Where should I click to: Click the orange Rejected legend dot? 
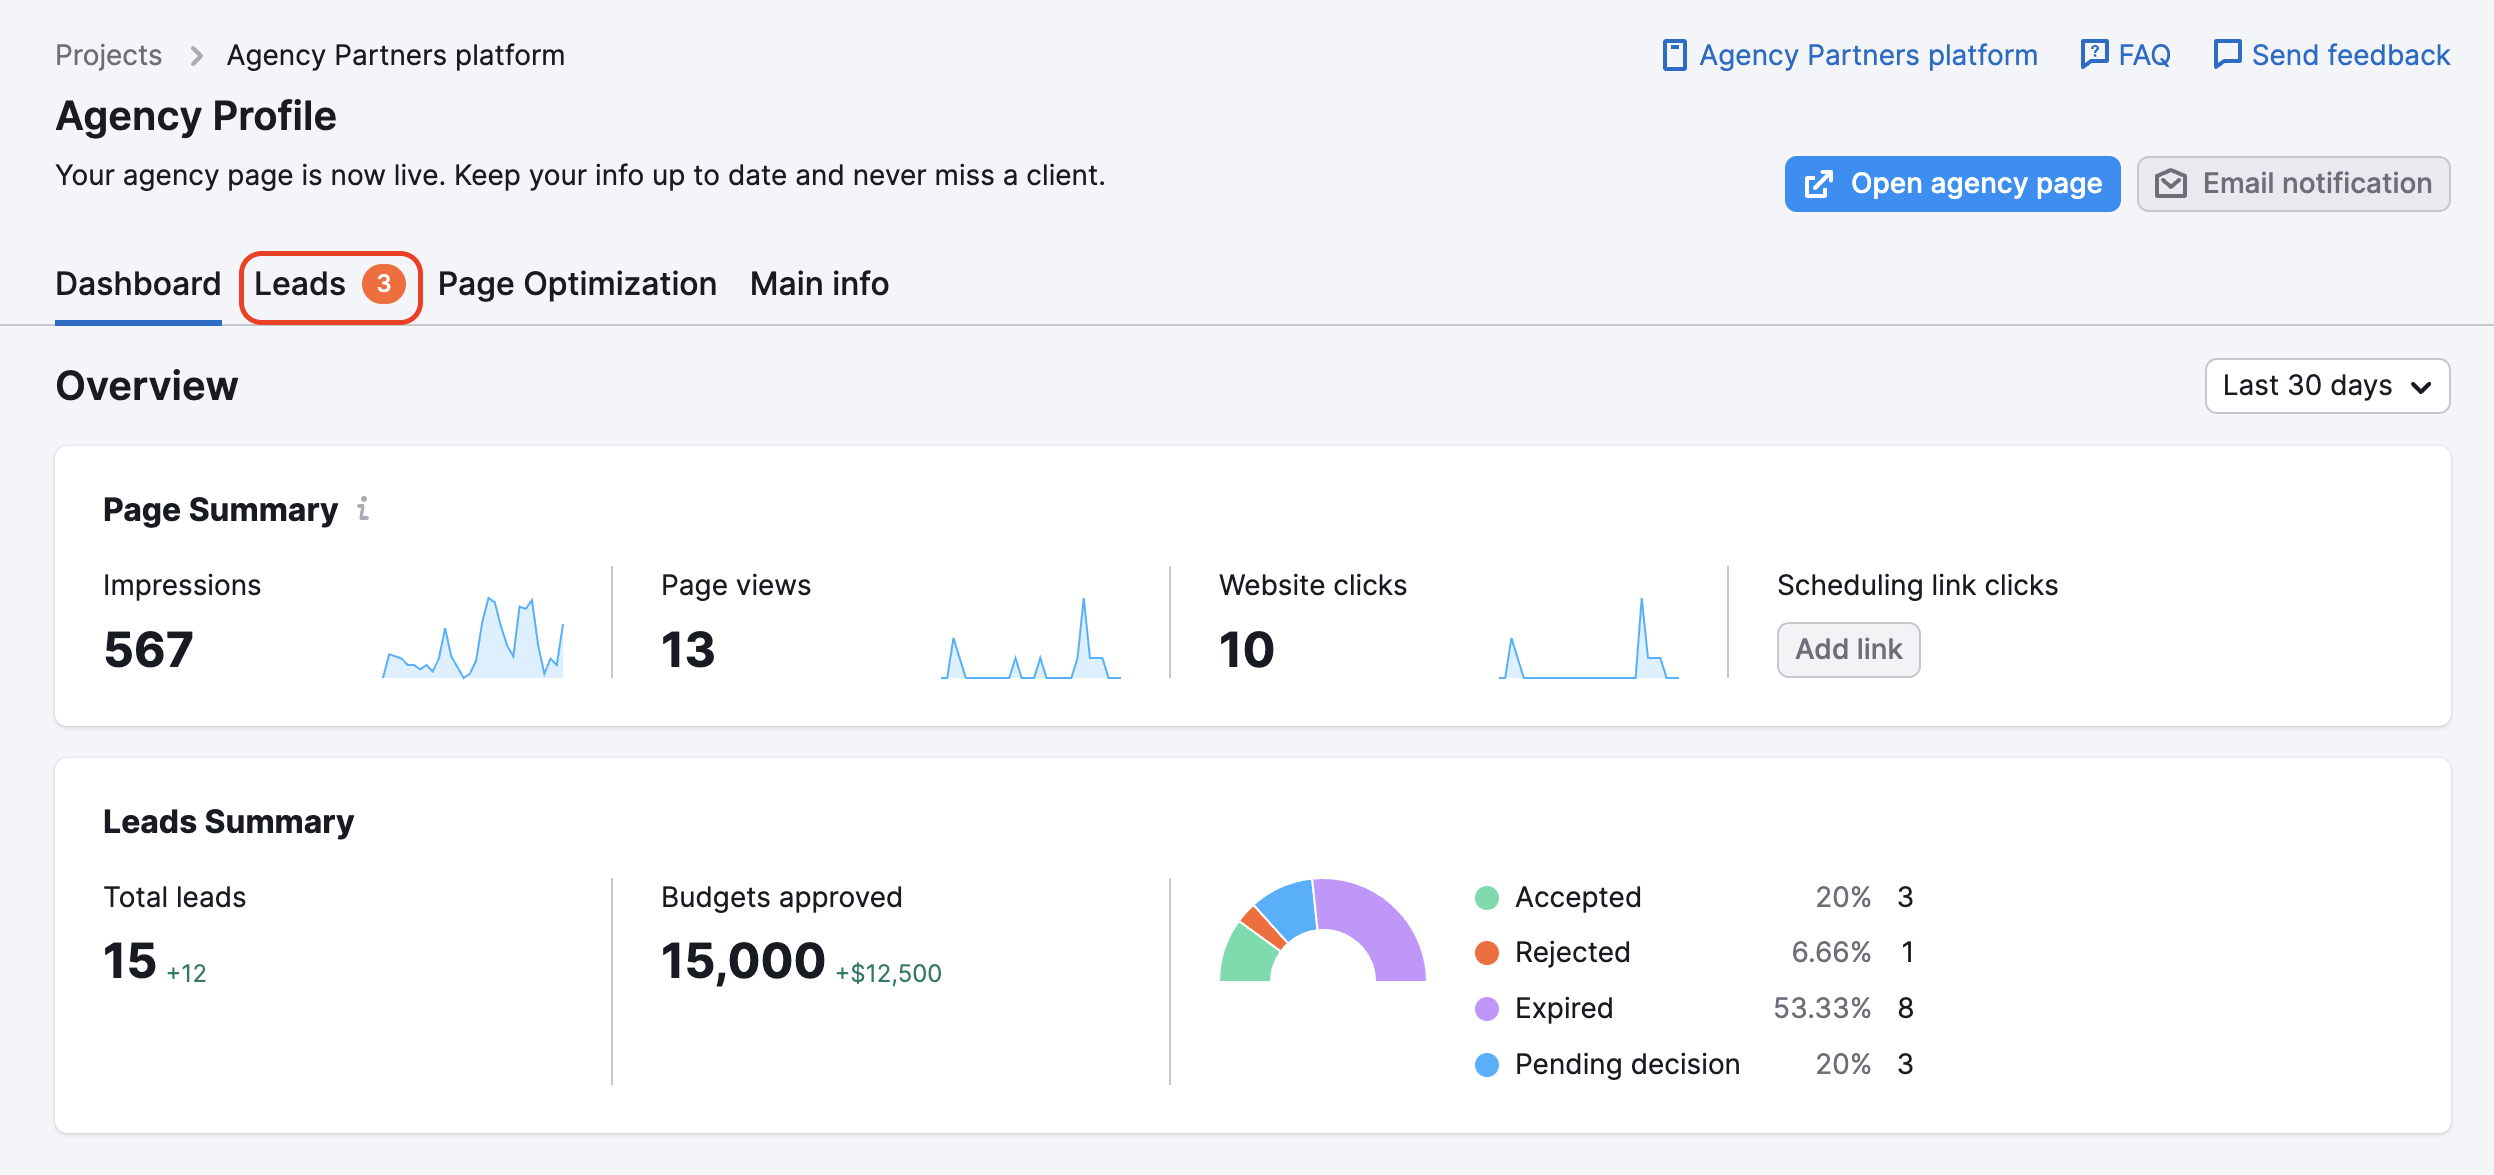(1487, 953)
